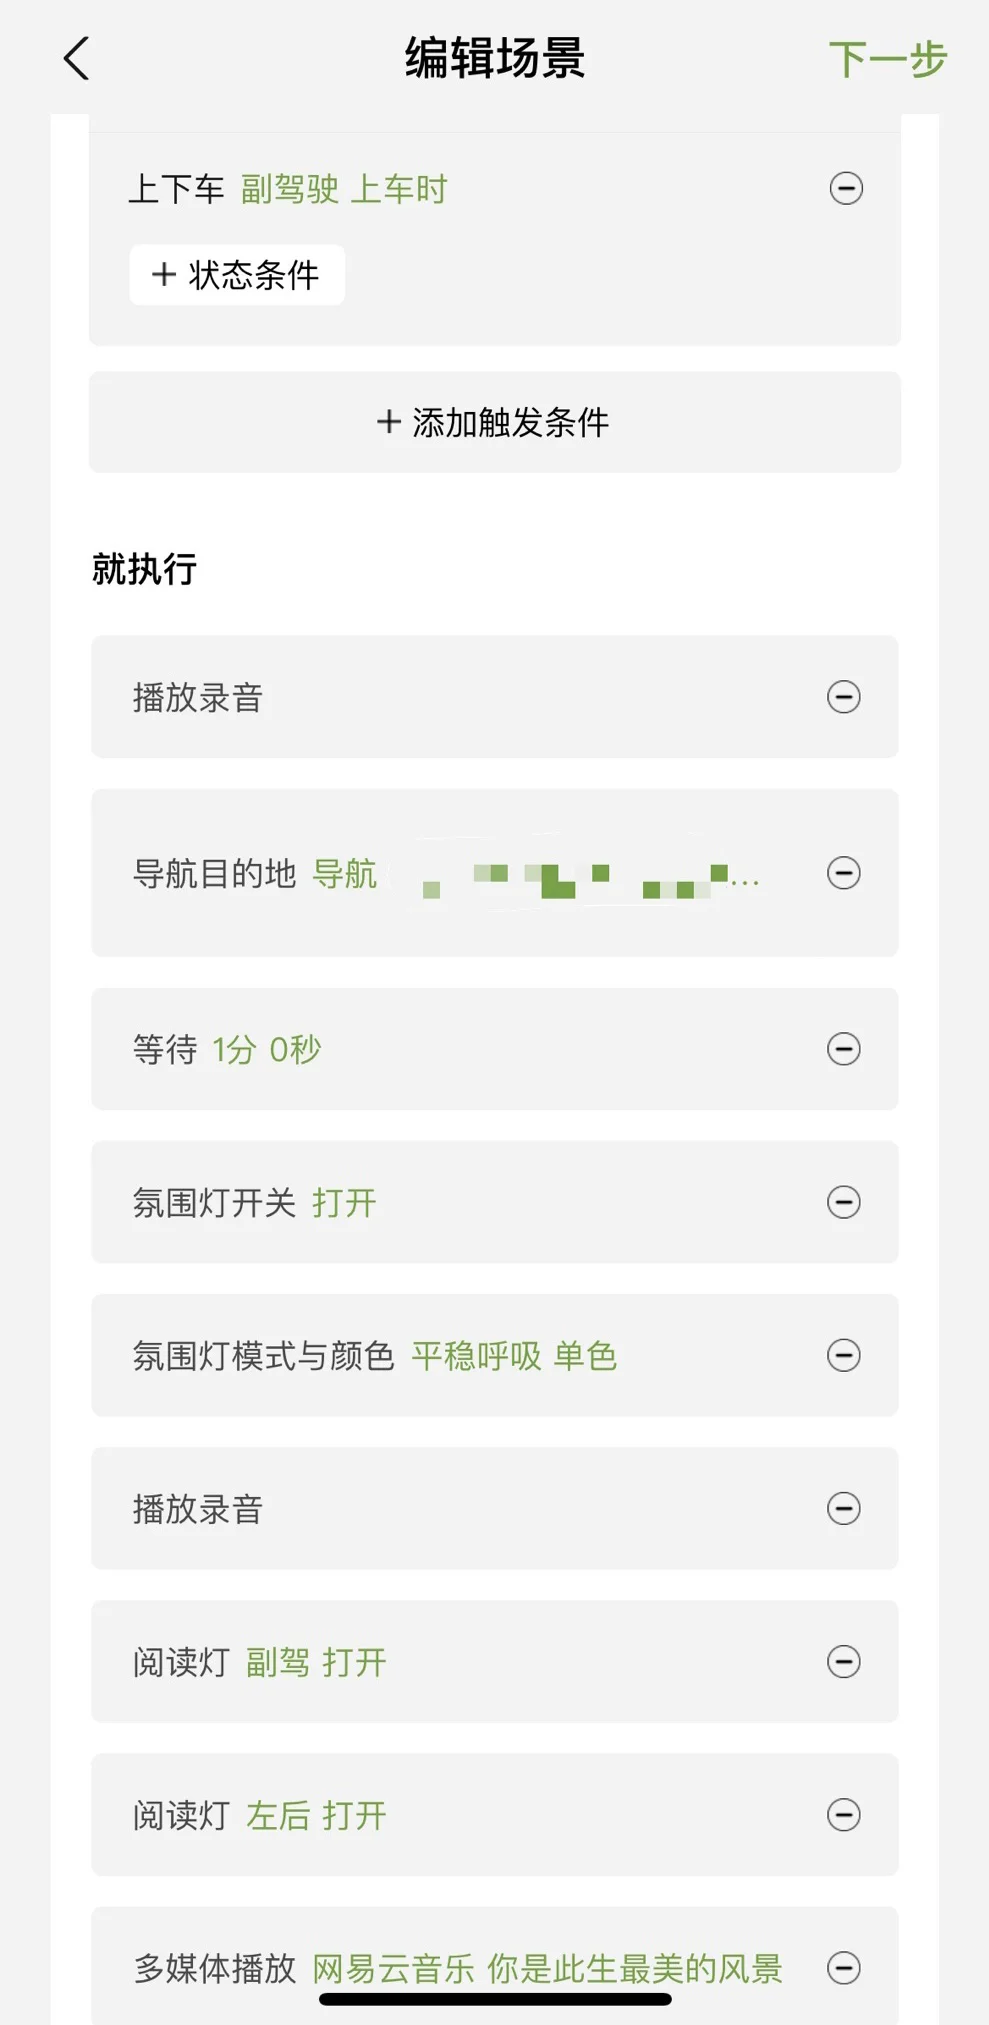Remove the 氛围灯开关 action
This screenshot has width=989, height=2025.
point(843,1202)
